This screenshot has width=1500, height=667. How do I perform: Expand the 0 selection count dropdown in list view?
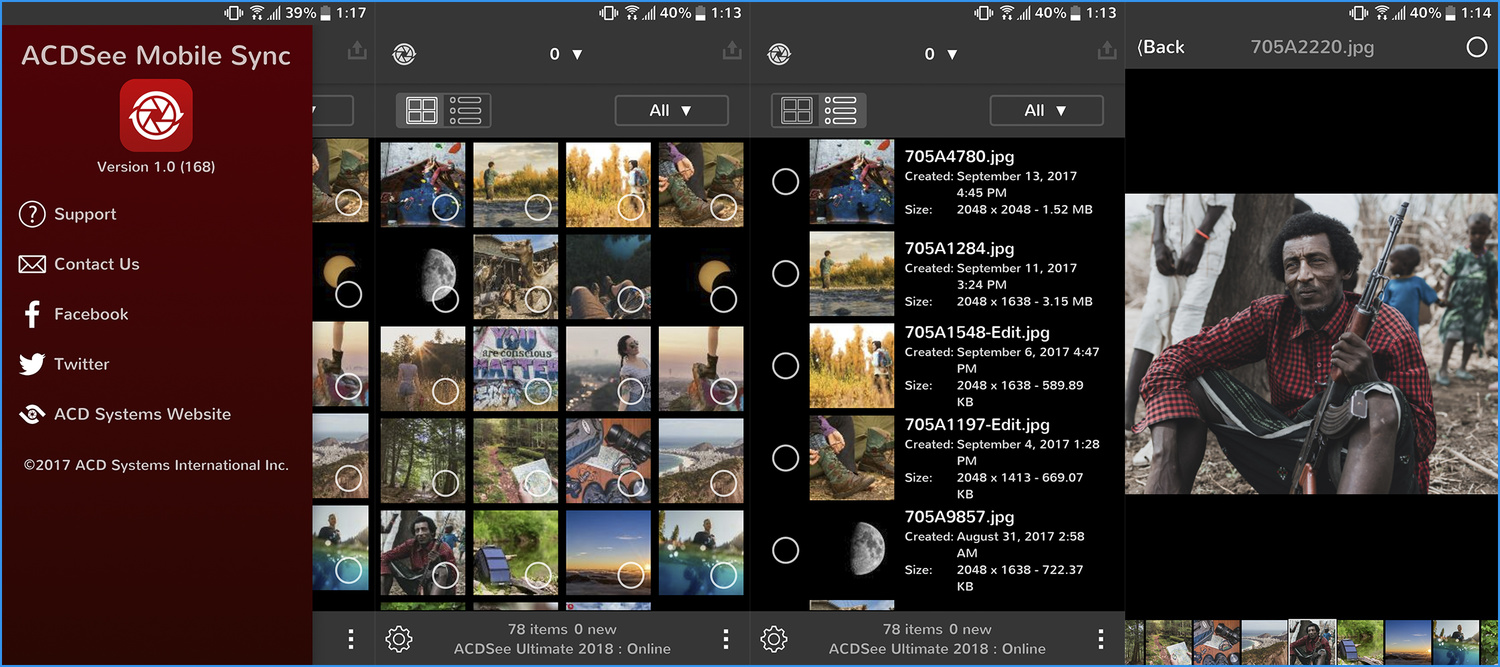(x=940, y=54)
